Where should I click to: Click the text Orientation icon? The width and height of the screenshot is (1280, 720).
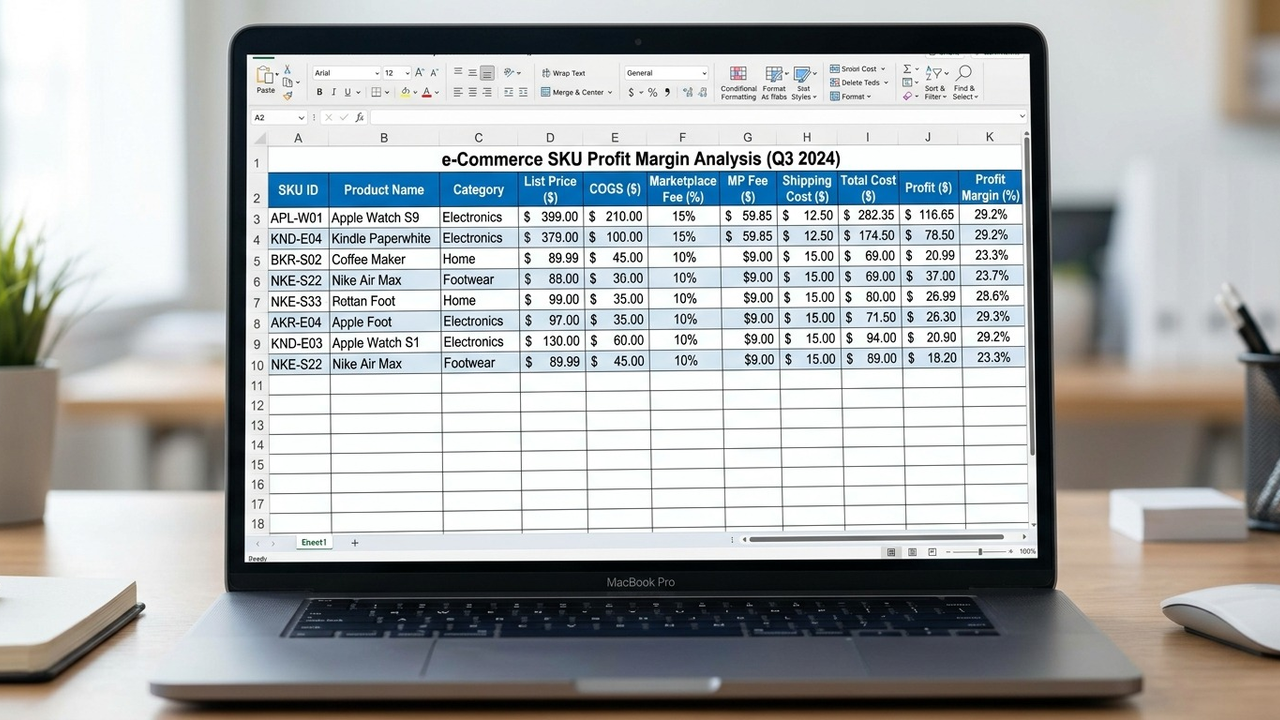(x=509, y=72)
